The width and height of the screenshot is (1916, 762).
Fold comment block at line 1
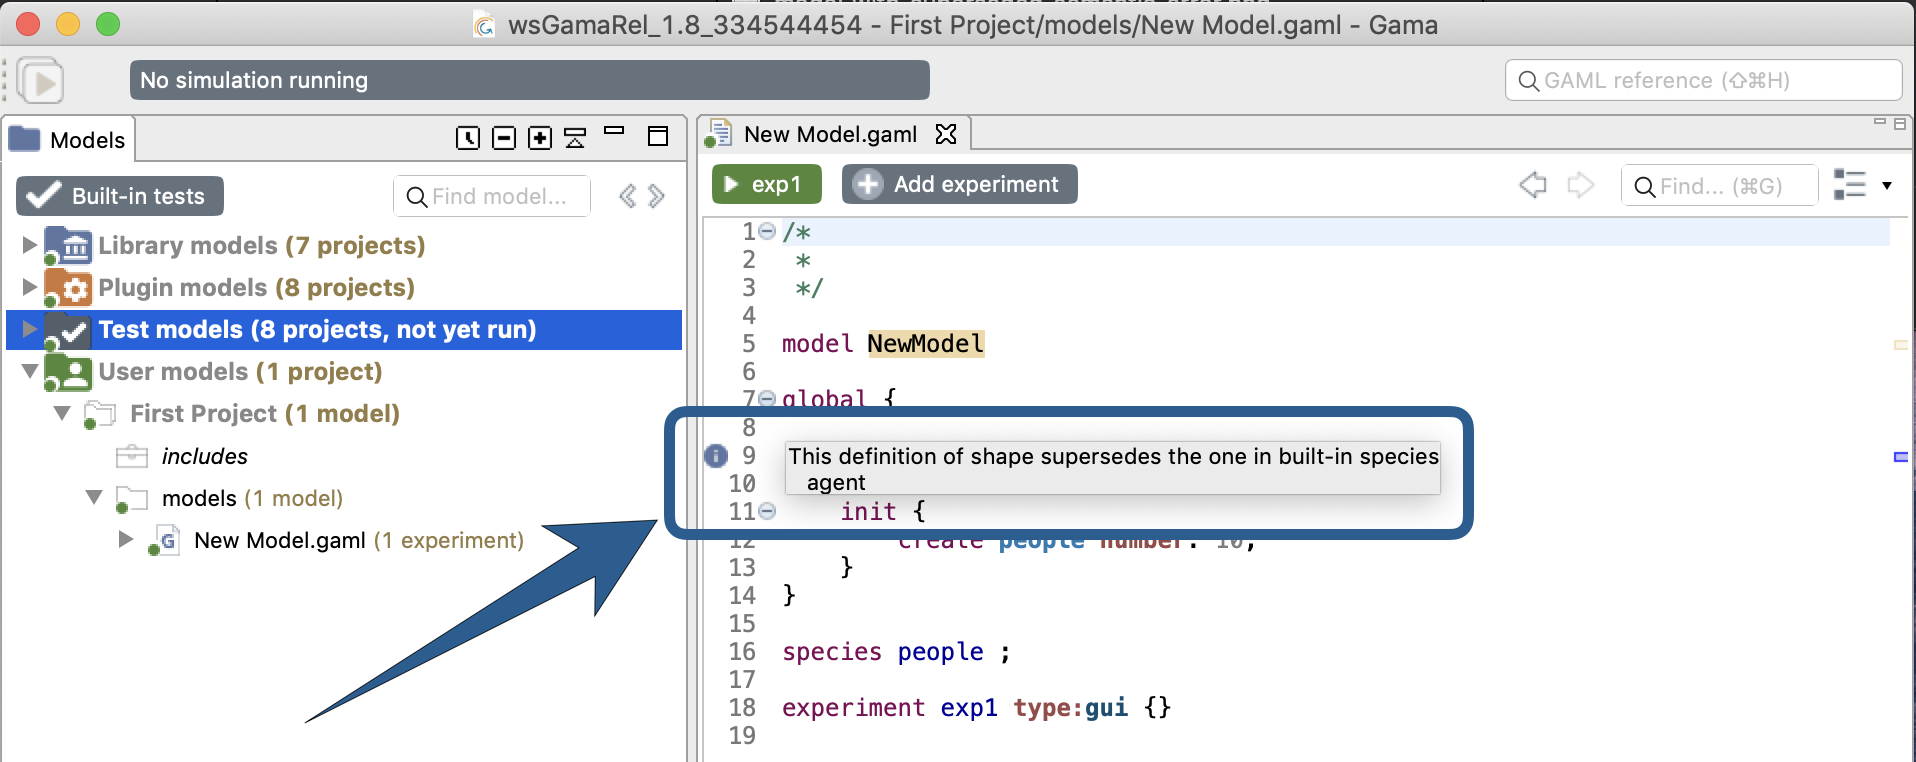(767, 231)
